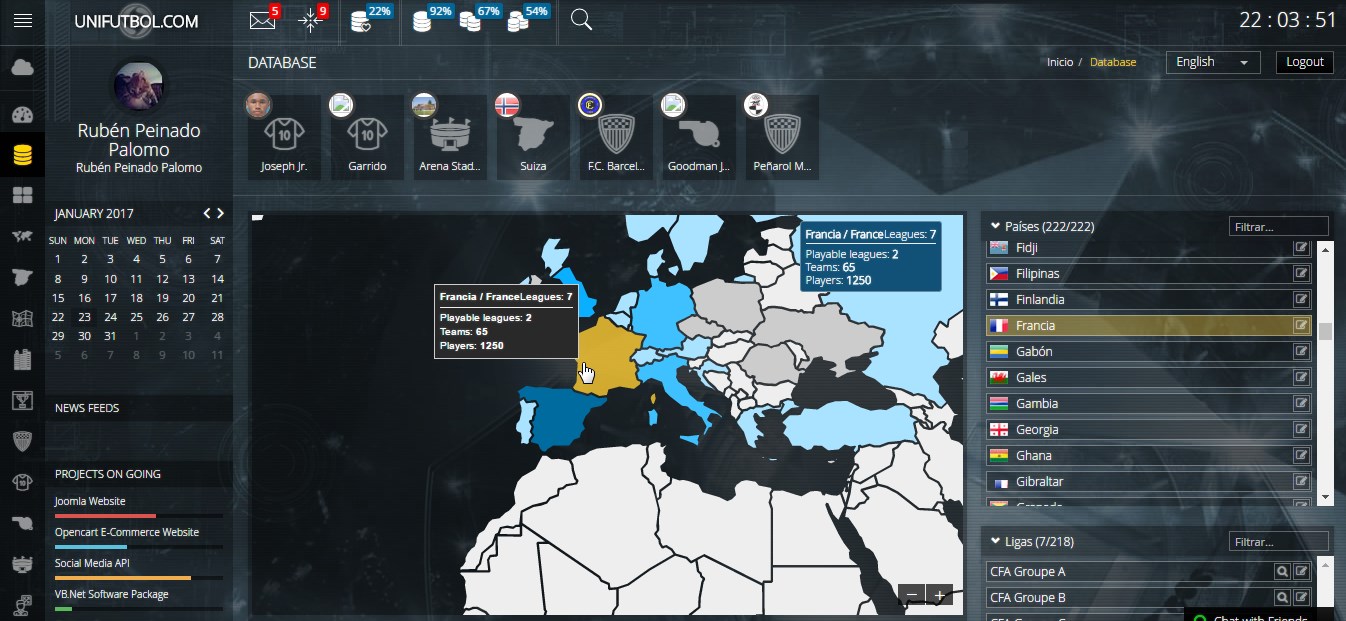Viewport: 1346px width, 621px height.
Task: Open the Goodman J... referee card
Action: [x=700, y=137]
